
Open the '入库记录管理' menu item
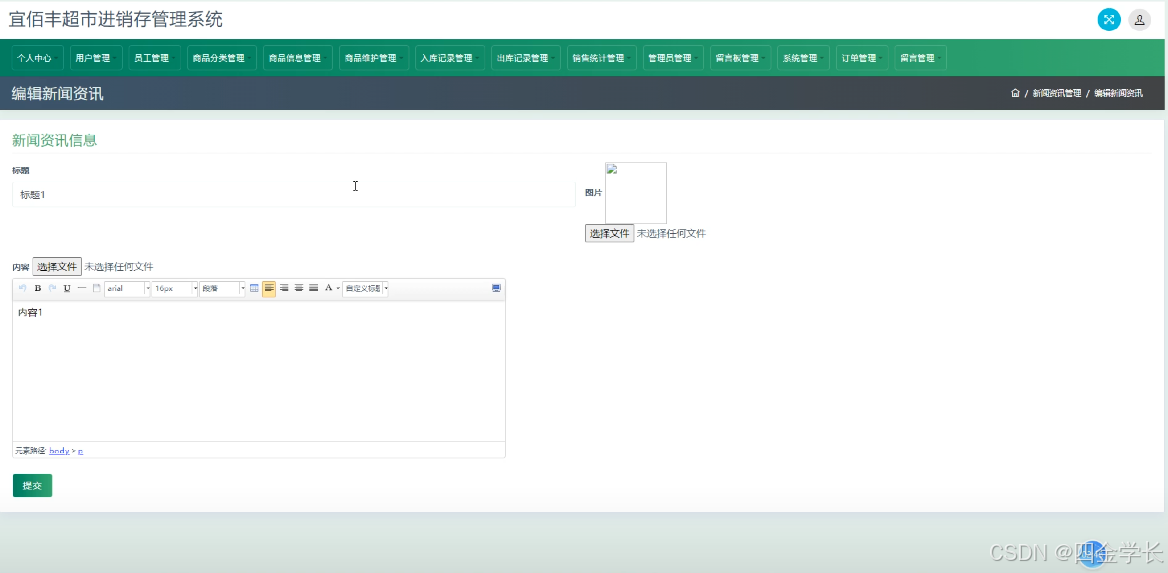[x=450, y=58]
